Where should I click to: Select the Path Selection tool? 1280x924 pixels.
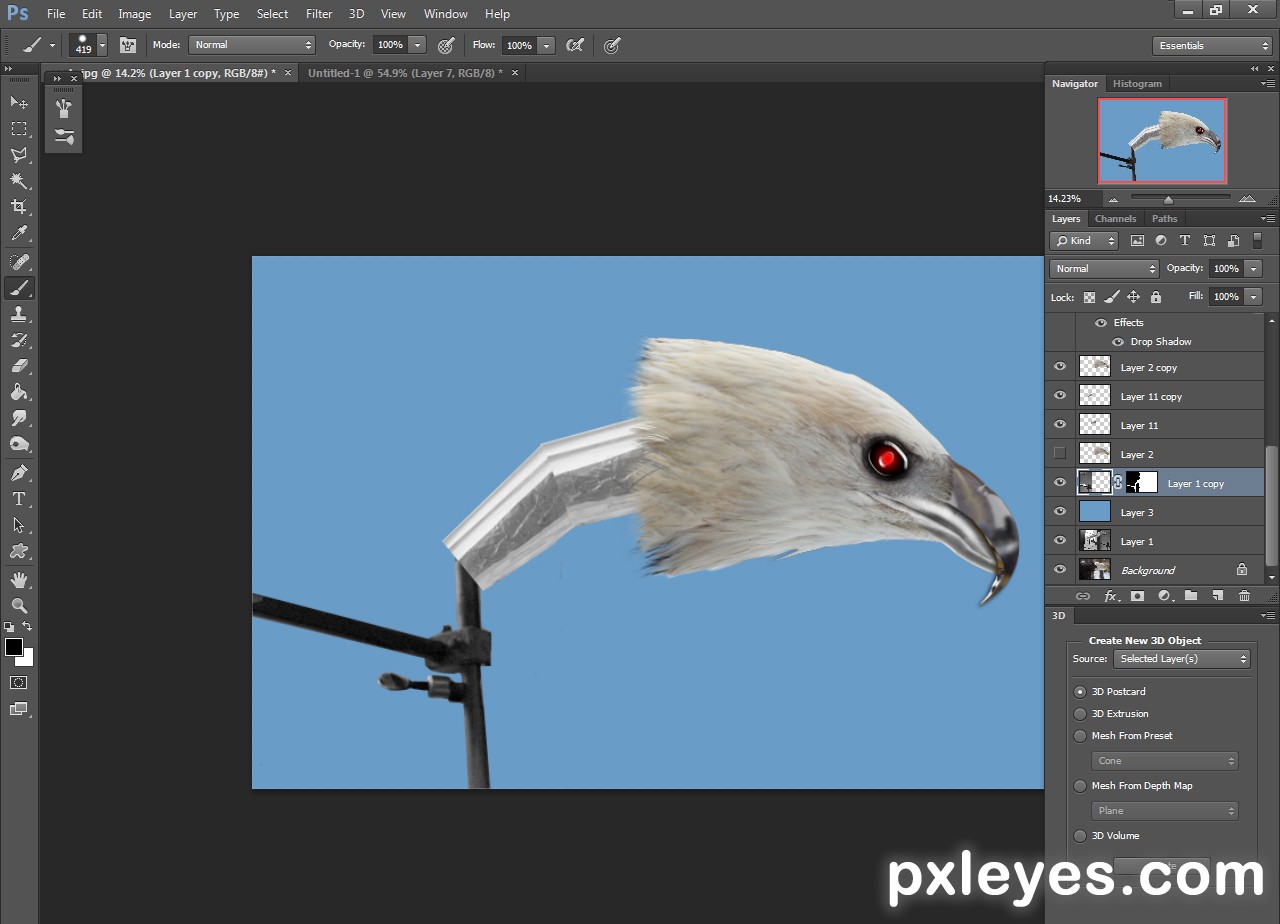[19, 524]
